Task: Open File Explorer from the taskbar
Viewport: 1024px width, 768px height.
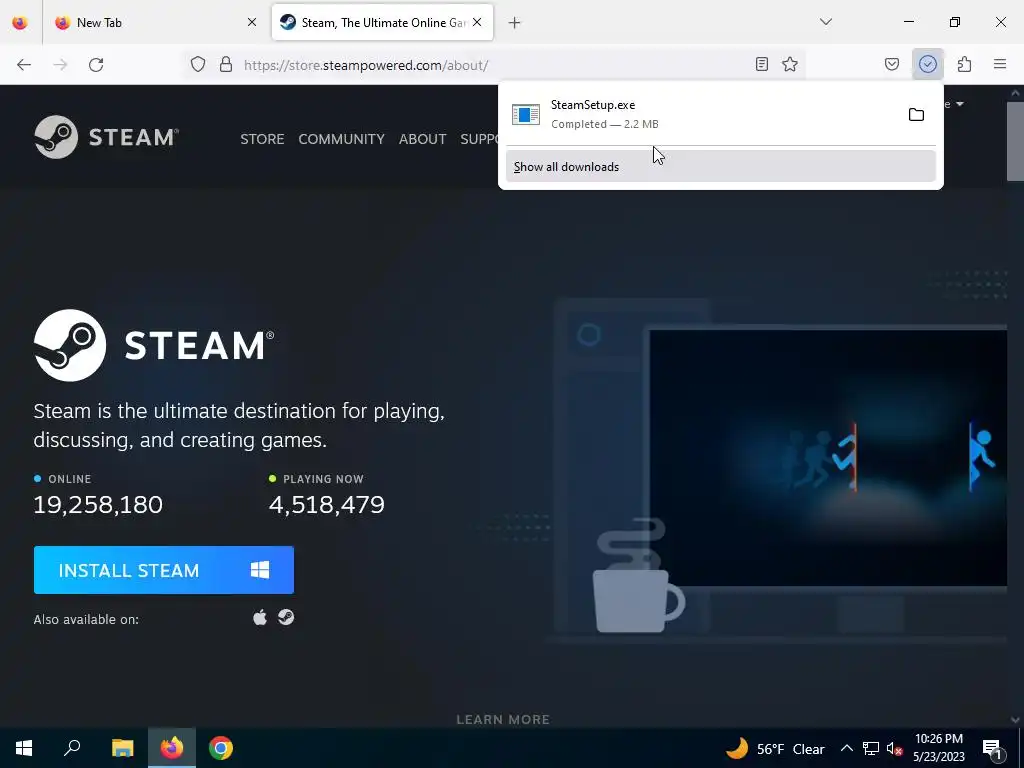Action: tap(122, 748)
